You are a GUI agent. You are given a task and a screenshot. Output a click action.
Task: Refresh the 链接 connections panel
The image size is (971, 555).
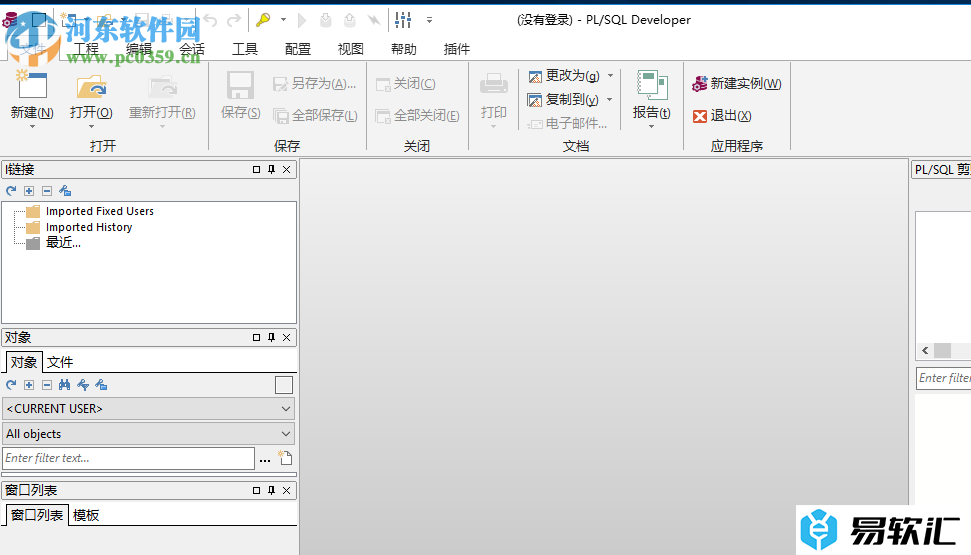pos(11,191)
